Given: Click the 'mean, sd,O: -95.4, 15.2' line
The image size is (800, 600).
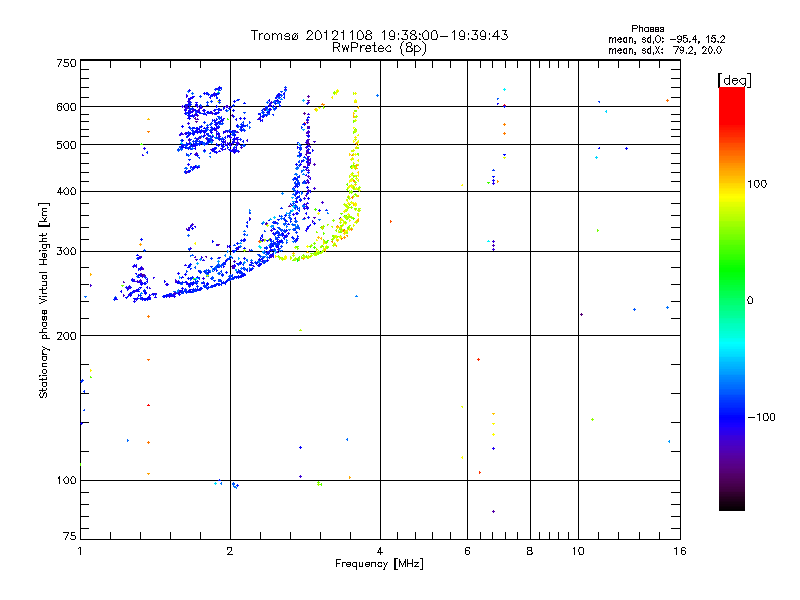Looking at the screenshot, I should point(666,39).
